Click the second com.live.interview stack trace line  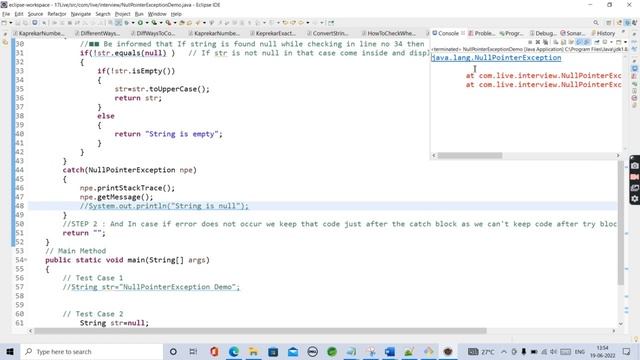pos(544,84)
